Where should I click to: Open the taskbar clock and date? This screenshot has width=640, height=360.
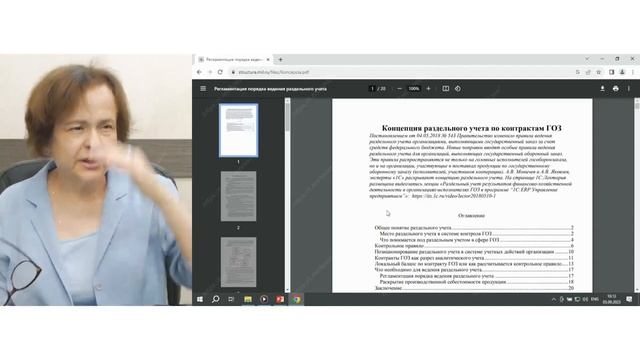(x=611, y=299)
